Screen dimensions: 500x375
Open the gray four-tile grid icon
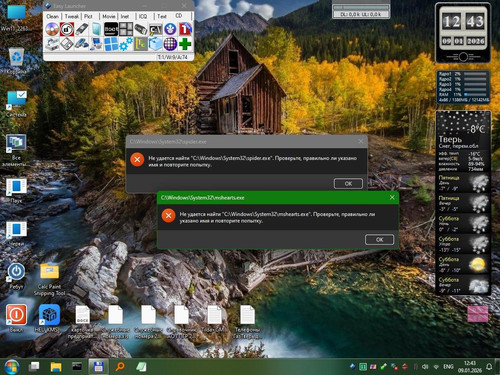tap(126, 29)
